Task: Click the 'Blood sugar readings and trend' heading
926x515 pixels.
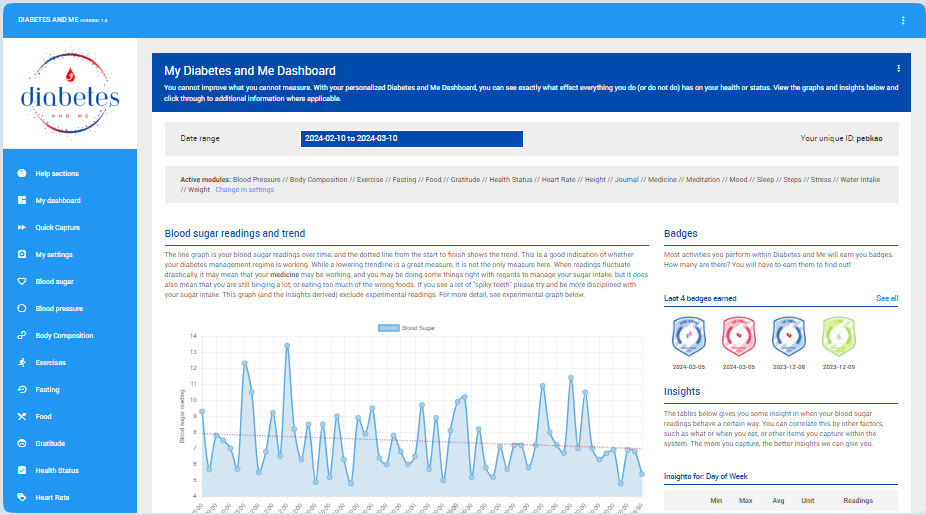Action: click(x=234, y=233)
